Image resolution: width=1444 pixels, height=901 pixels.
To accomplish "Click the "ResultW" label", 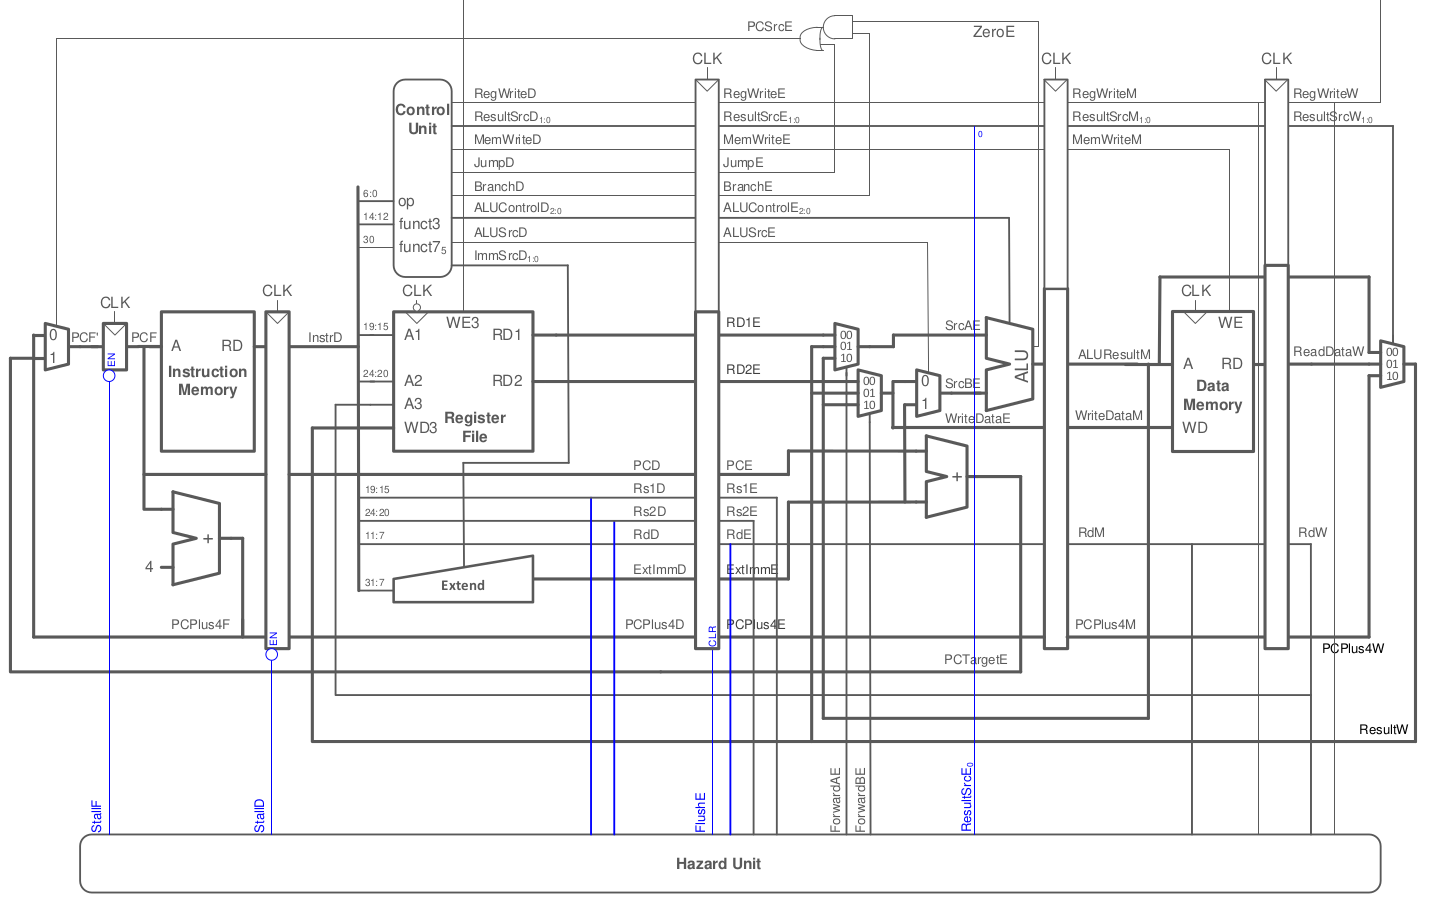I will tap(1383, 729).
